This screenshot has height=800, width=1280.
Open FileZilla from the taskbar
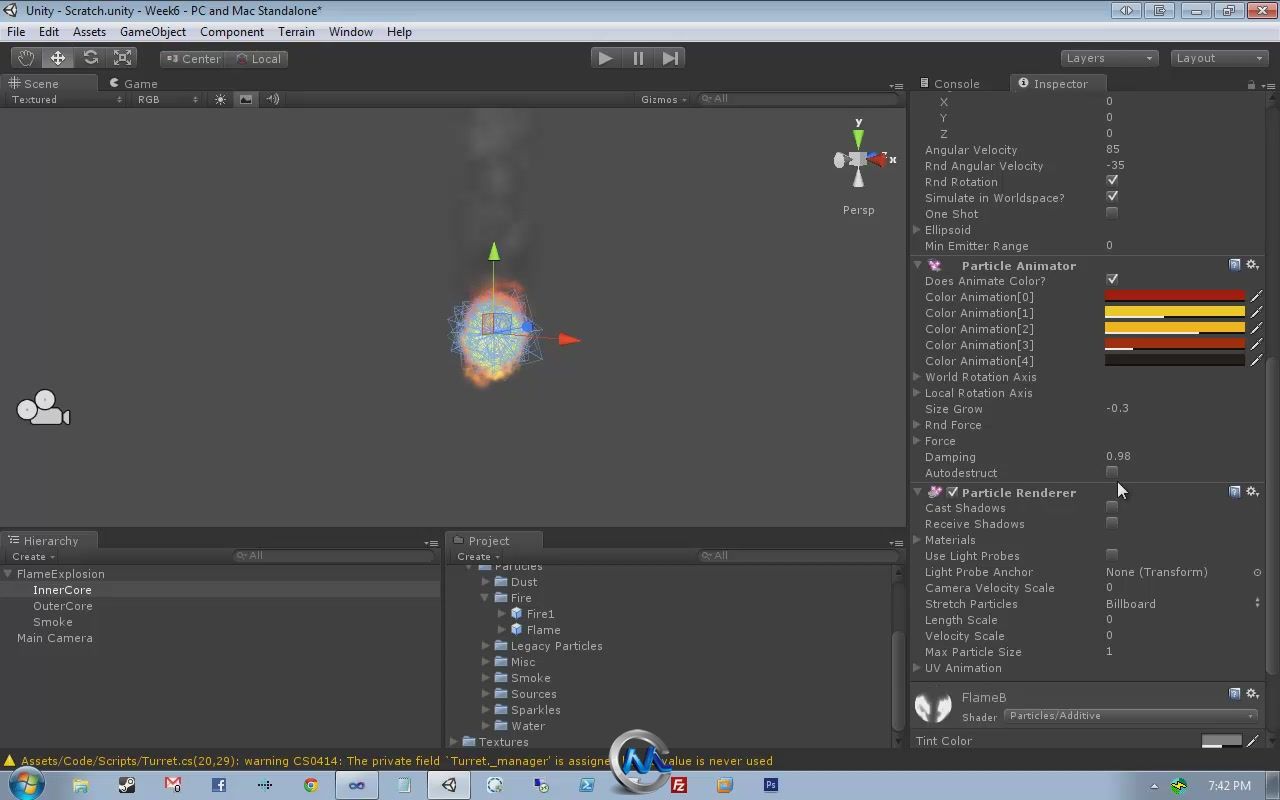point(679,785)
